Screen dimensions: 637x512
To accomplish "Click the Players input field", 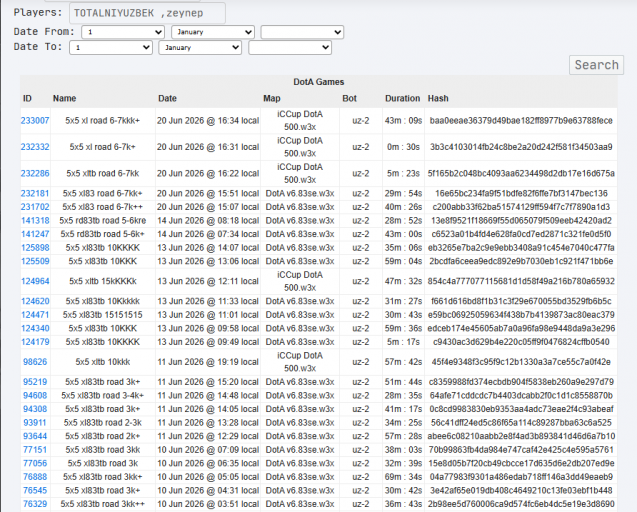I will pos(147,13).
